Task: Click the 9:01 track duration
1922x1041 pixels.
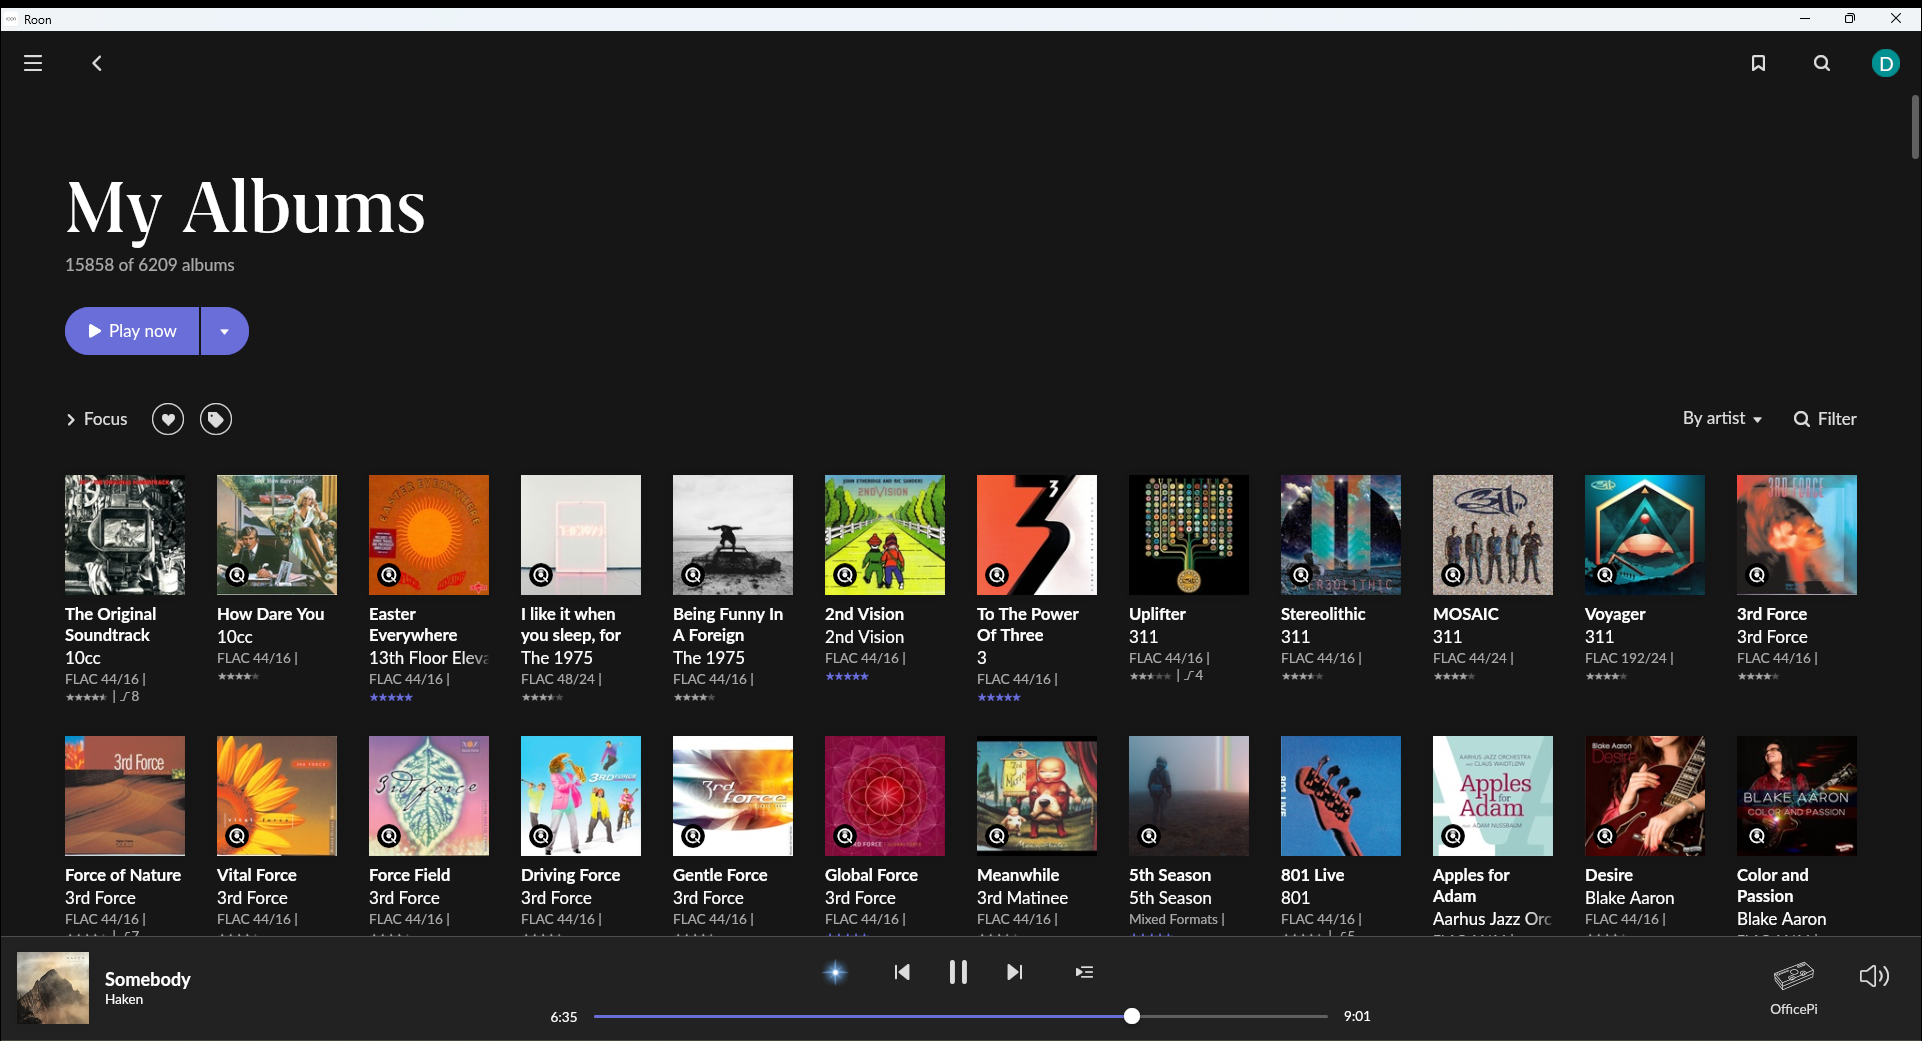Action: click(x=1357, y=1016)
